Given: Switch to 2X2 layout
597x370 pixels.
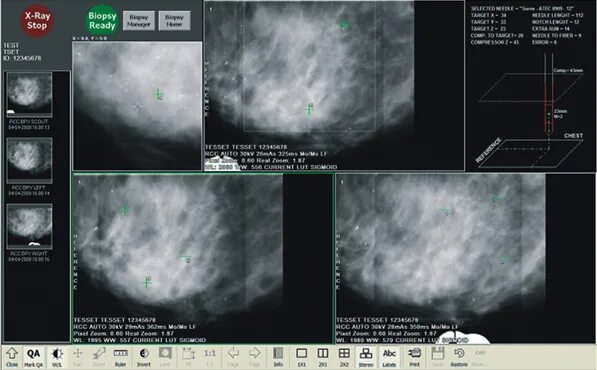Looking at the screenshot, I should [x=344, y=357].
